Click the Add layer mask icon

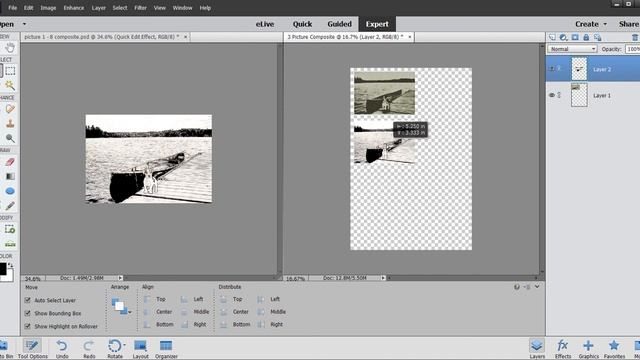click(x=575, y=37)
